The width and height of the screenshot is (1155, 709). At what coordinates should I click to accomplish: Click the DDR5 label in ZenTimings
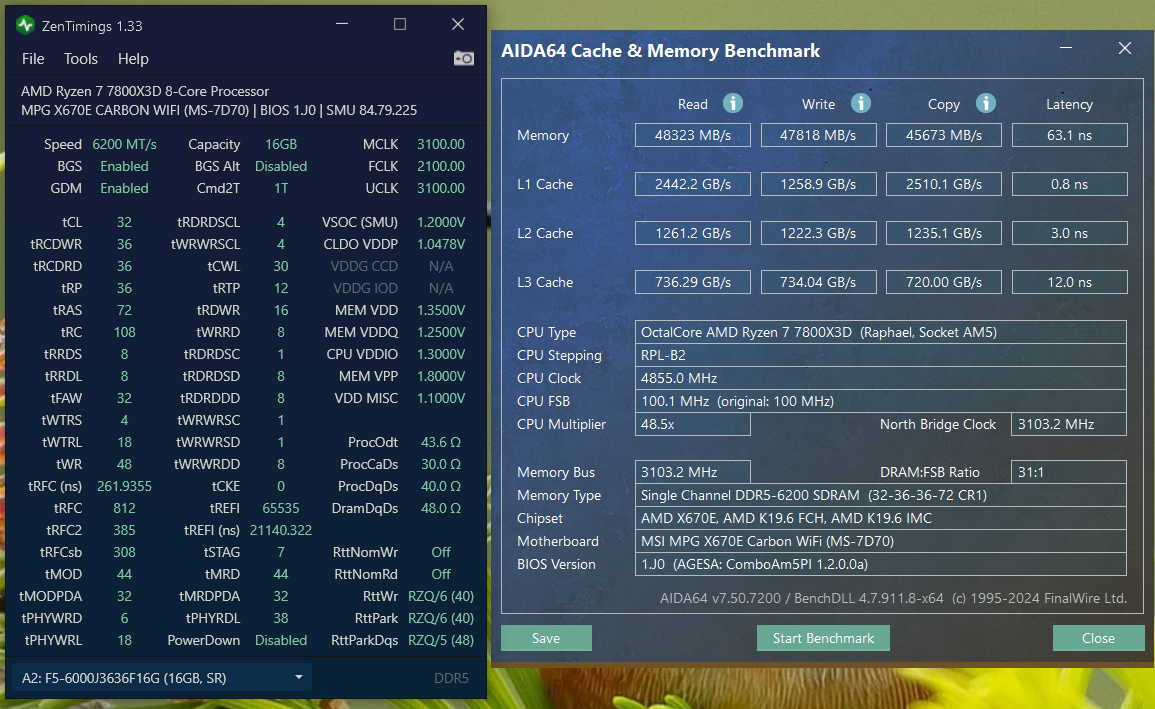tap(451, 678)
